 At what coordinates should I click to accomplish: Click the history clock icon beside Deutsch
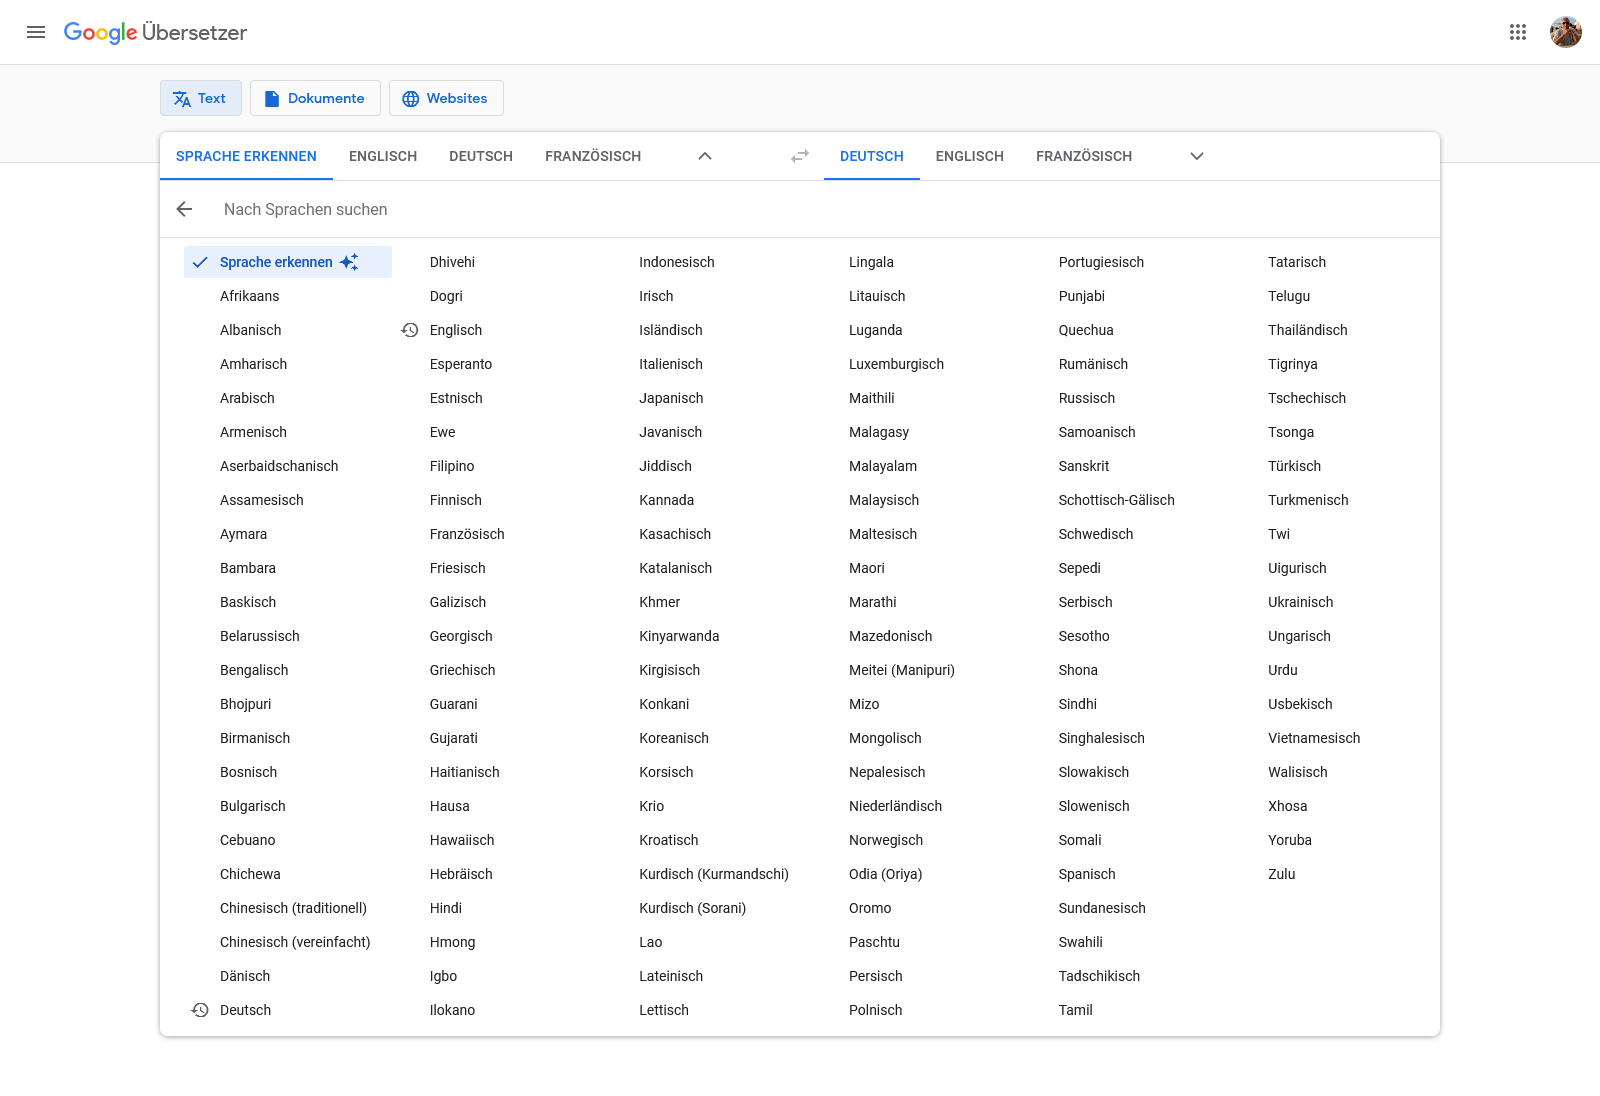point(200,1010)
